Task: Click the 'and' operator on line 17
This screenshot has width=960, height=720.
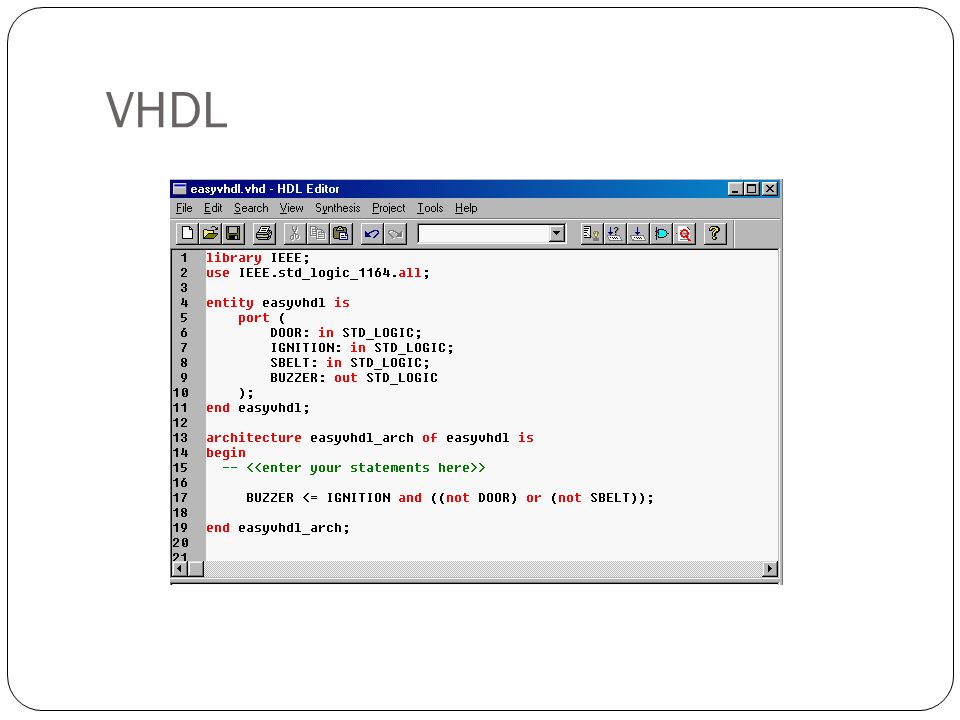Action: pyautogui.click(x=410, y=498)
